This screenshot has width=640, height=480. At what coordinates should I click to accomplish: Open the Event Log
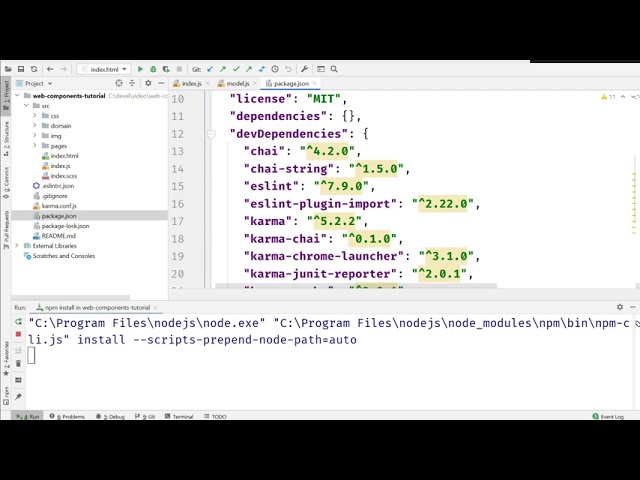[608, 417]
